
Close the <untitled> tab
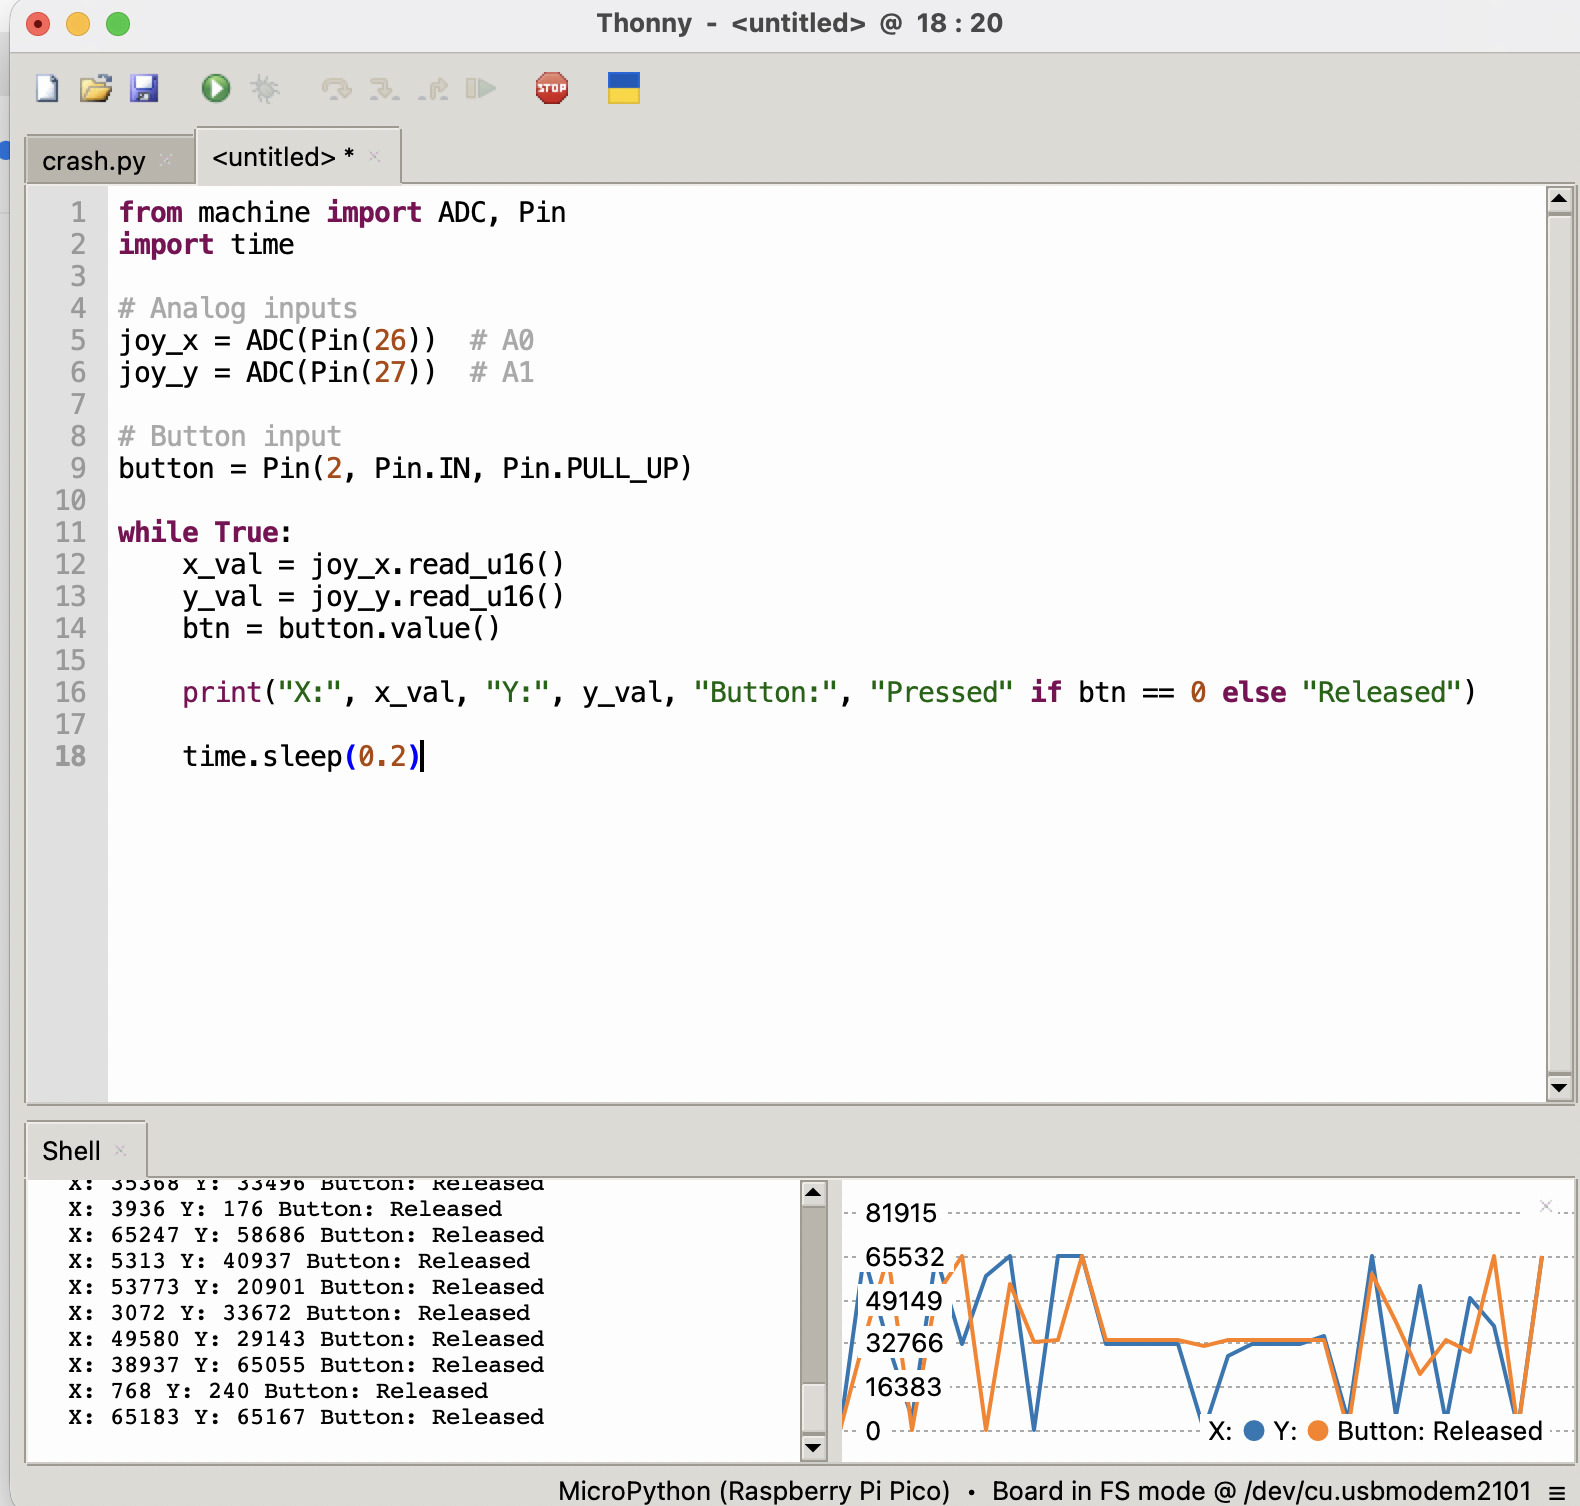click(374, 156)
